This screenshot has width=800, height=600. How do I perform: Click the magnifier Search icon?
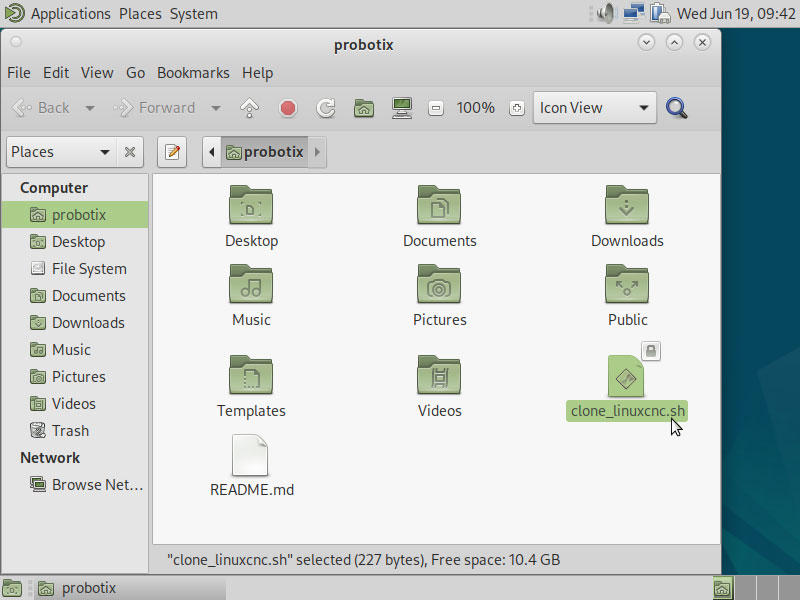click(677, 108)
